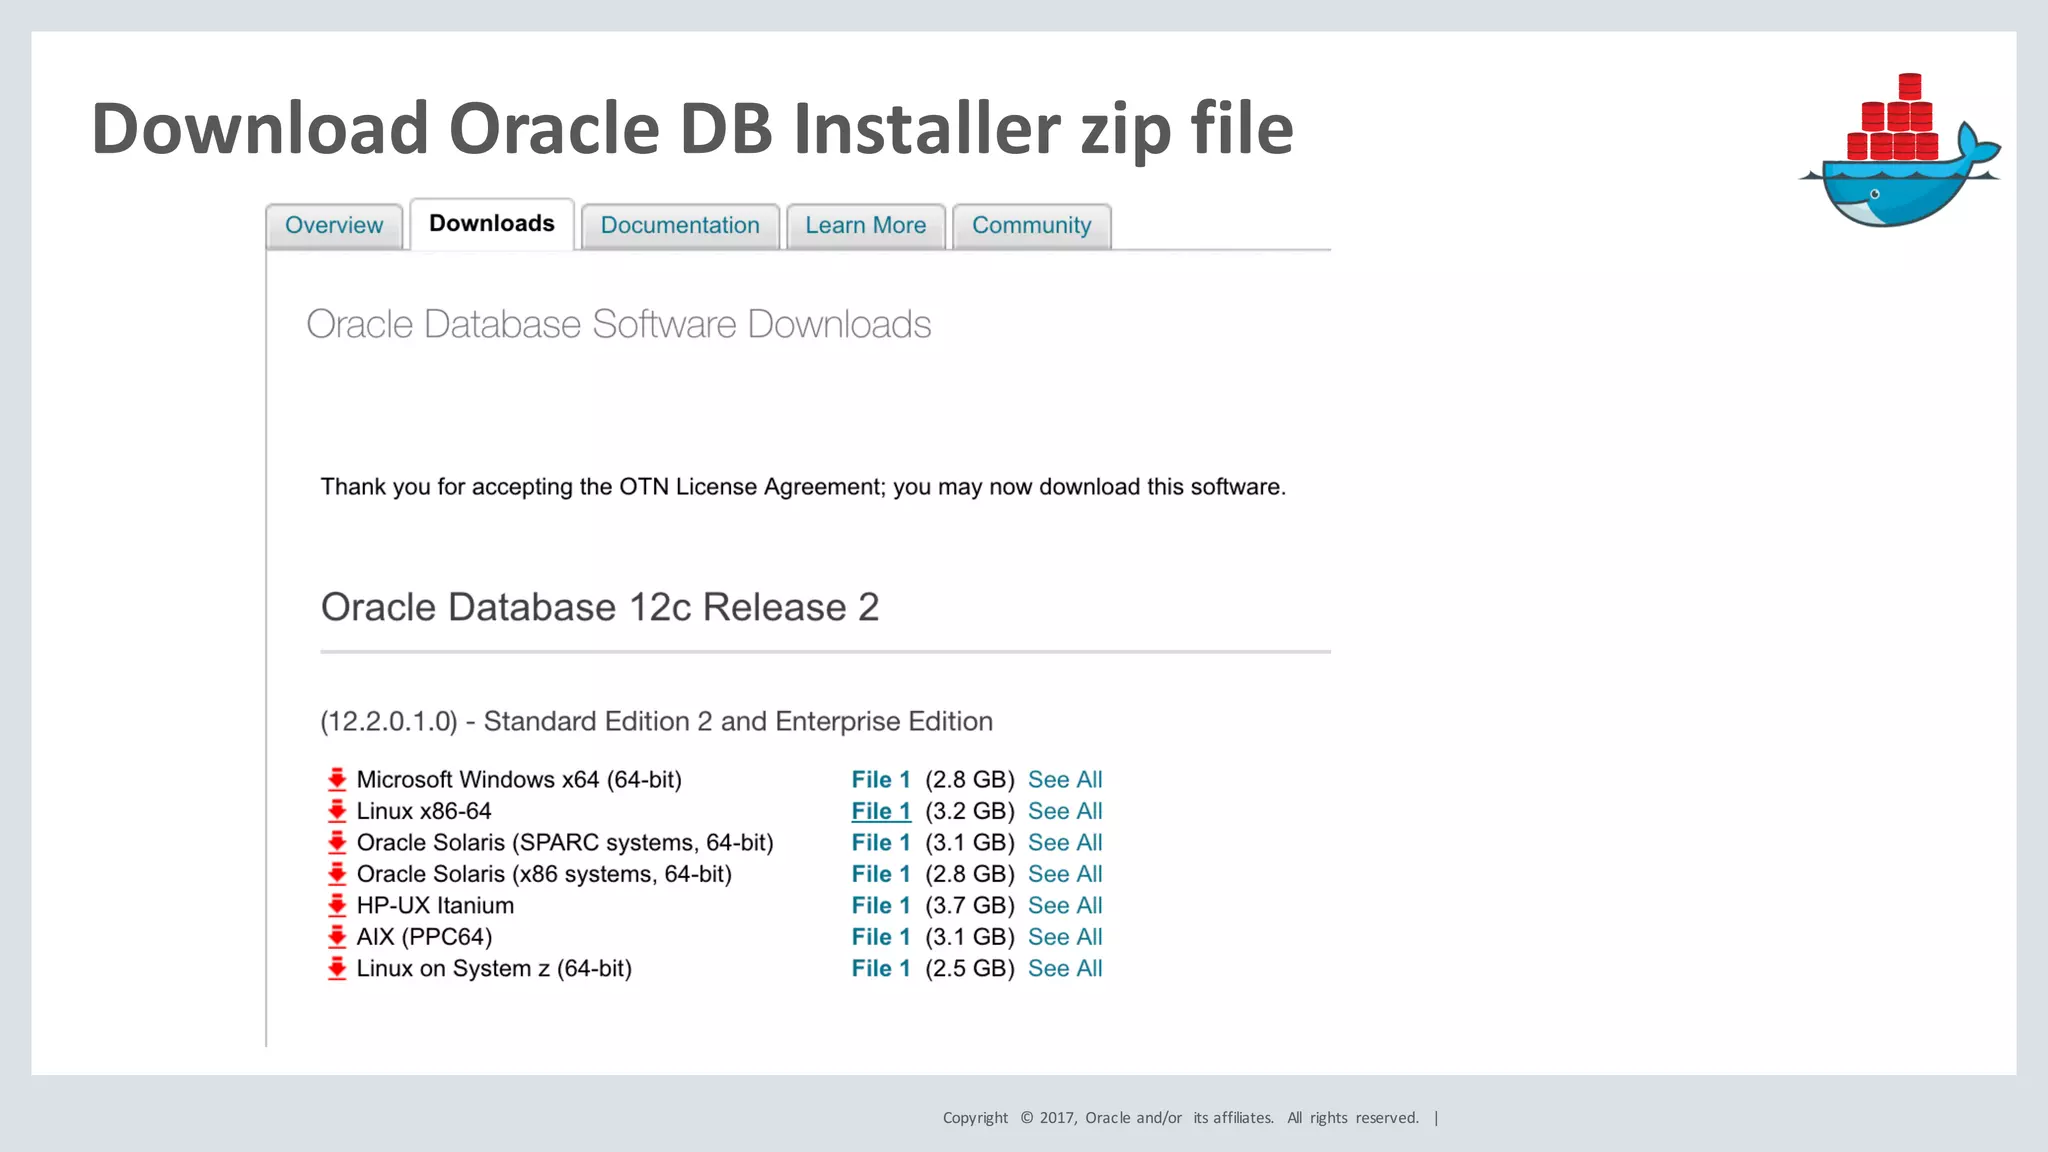Click download icon for AIX (PPC64)
Viewport: 2048px width, 1152px height.
click(x=337, y=937)
